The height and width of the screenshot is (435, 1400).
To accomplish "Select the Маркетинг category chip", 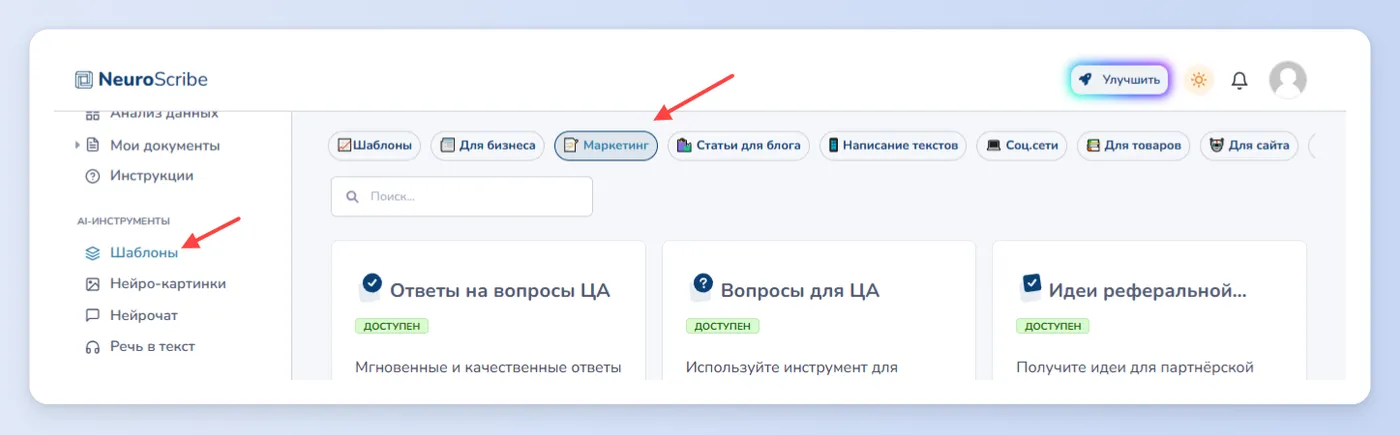I will [606, 146].
